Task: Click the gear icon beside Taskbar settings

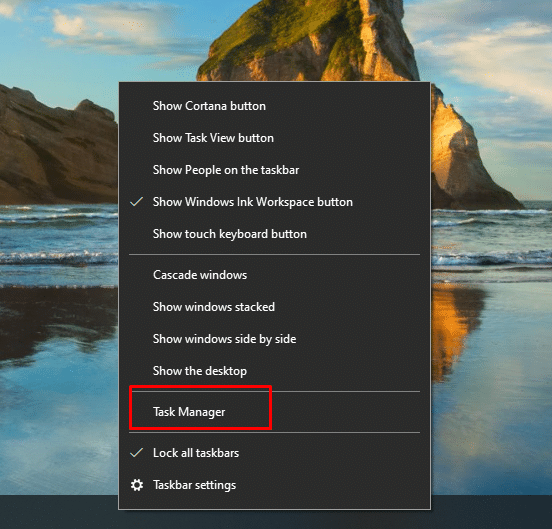Action: tap(137, 485)
